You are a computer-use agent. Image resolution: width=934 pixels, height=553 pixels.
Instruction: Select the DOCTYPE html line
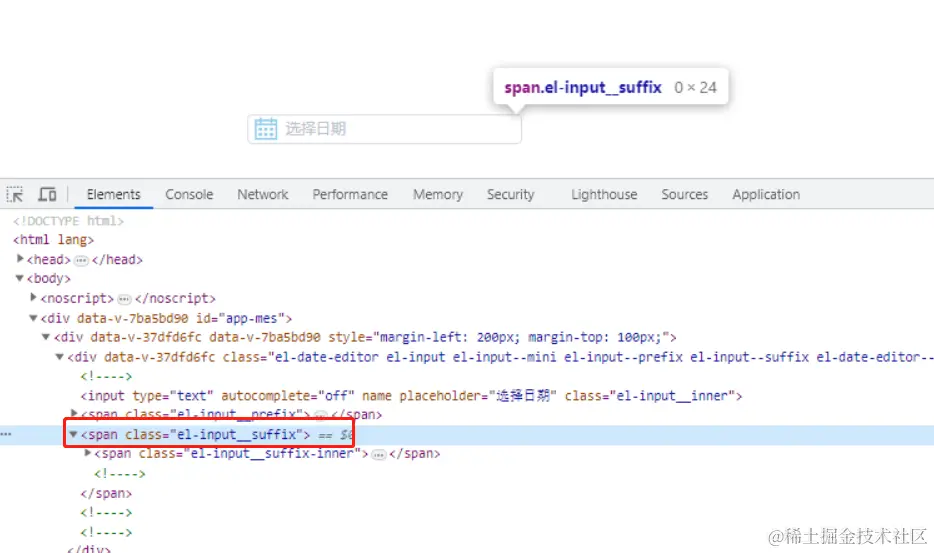coord(69,221)
